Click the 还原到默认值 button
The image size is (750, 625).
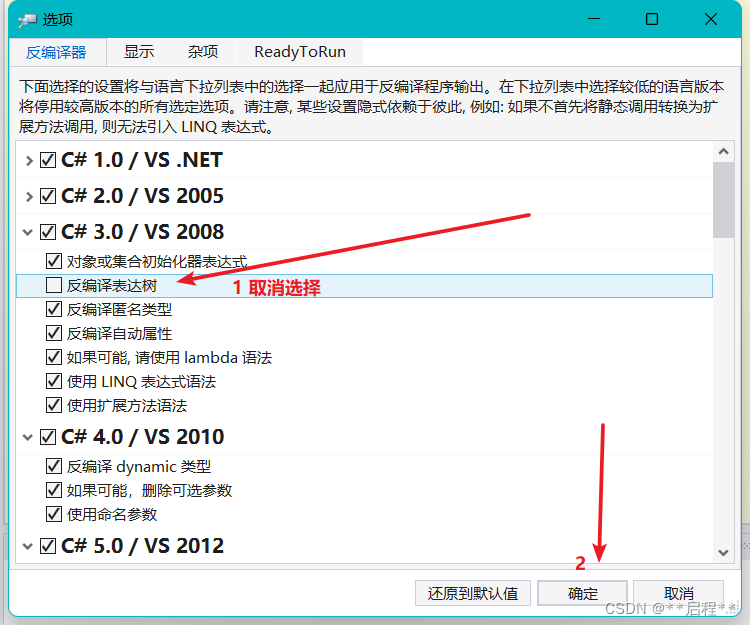tap(473, 593)
